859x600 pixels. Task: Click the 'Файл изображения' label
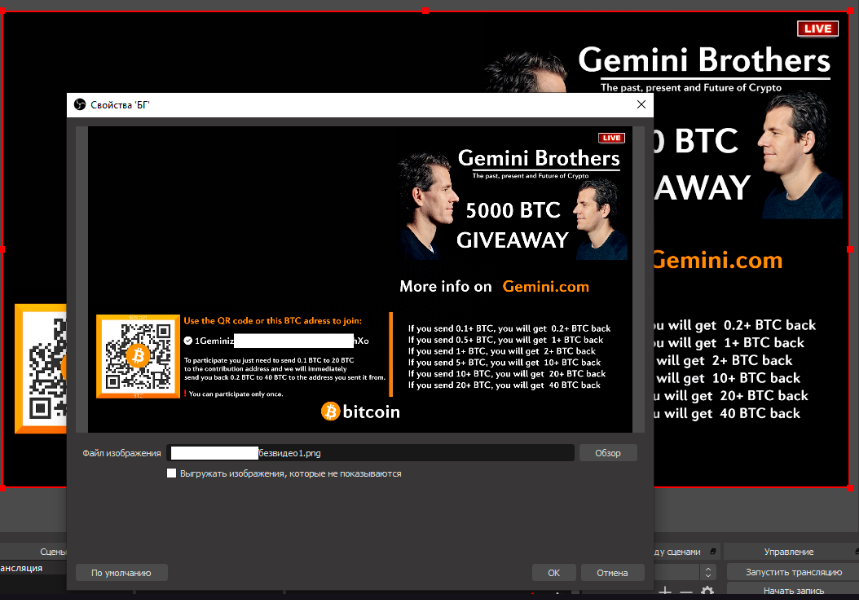(x=122, y=453)
